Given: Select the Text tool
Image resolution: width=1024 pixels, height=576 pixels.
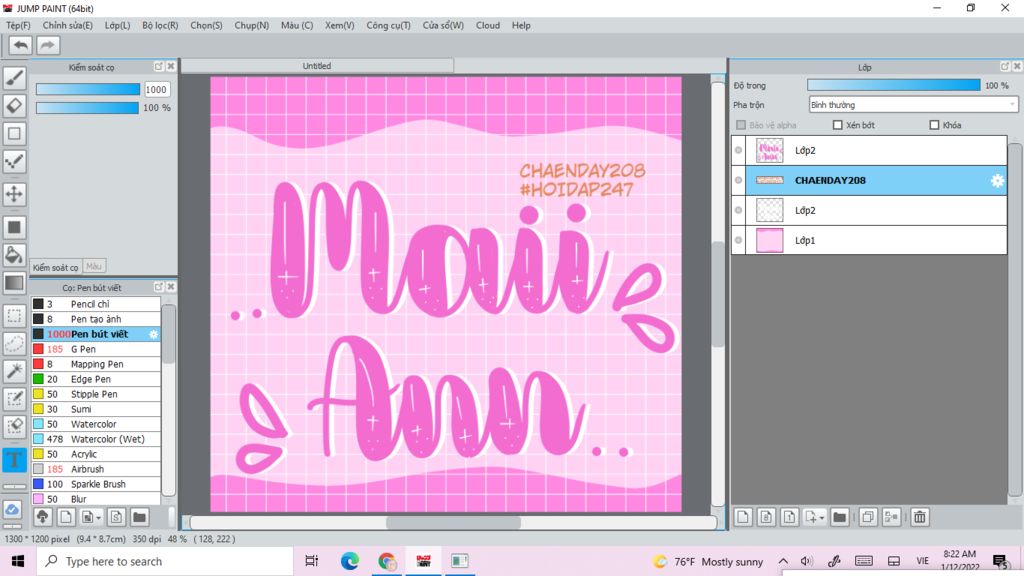Looking at the screenshot, I should pyautogui.click(x=14, y=459).
